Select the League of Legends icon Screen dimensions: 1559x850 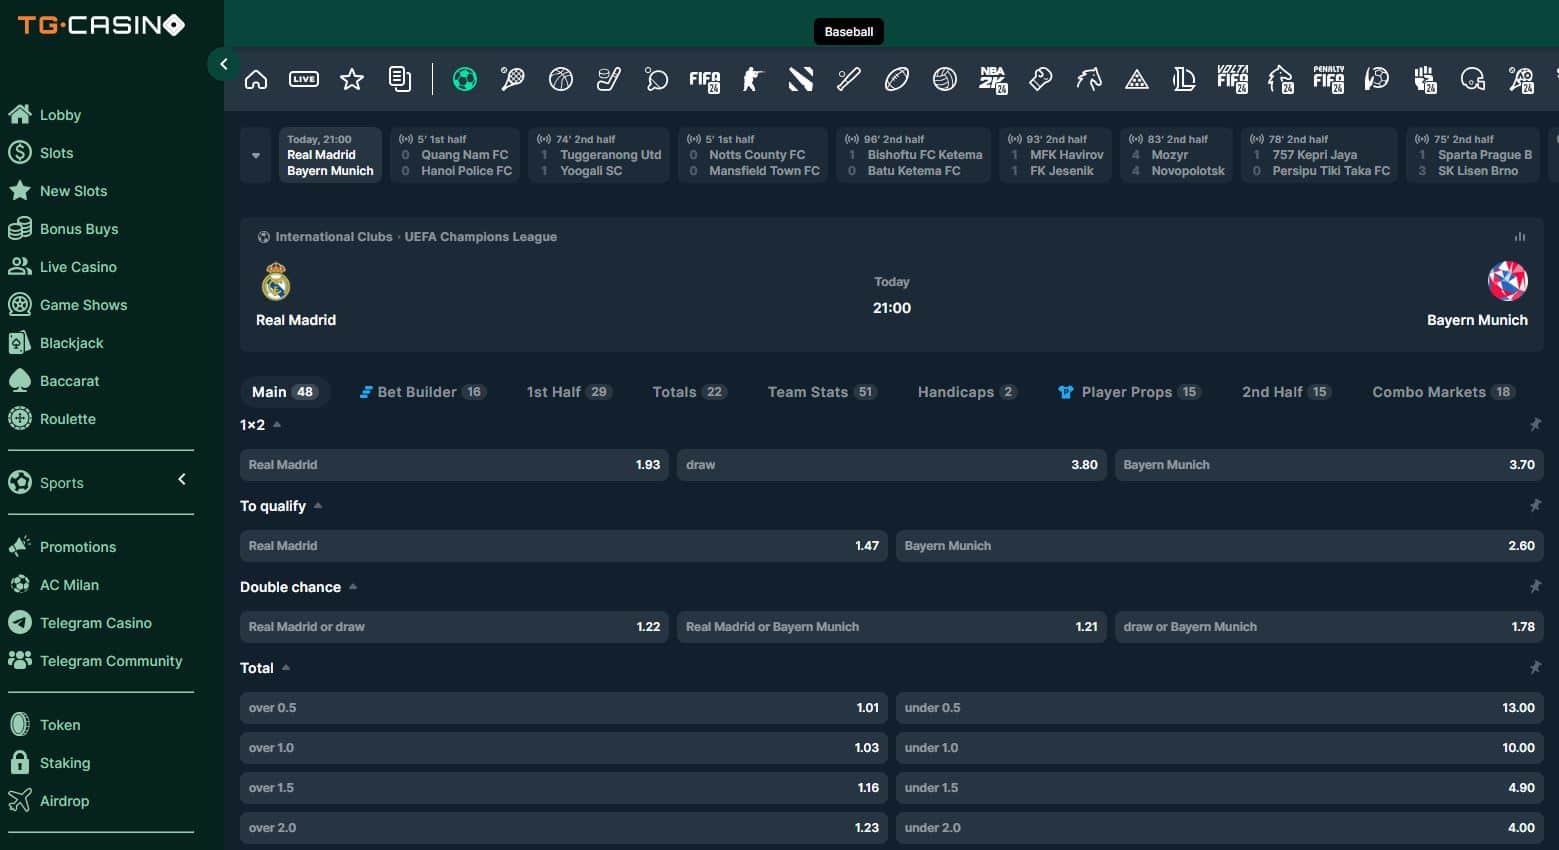[x=1184, y=79]
